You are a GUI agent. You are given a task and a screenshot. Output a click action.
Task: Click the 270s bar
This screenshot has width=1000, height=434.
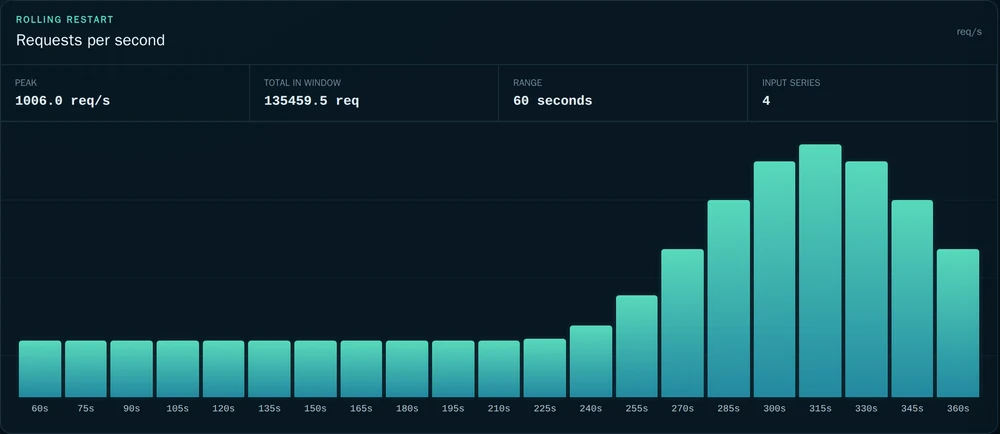click(x=682, y=323)
